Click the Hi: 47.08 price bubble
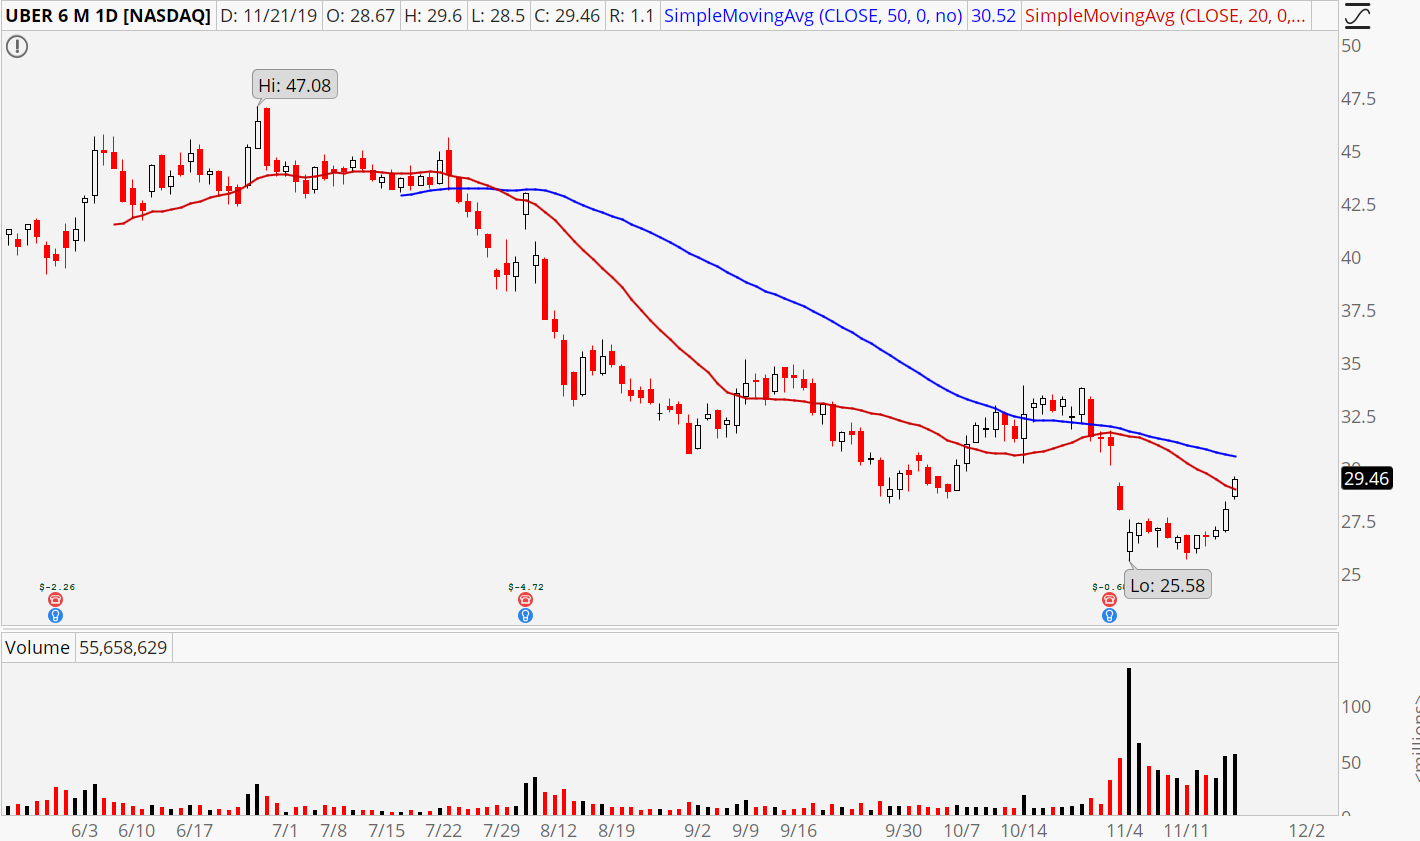This screenshot has height=841, width=1420. (x=295, y=86)
